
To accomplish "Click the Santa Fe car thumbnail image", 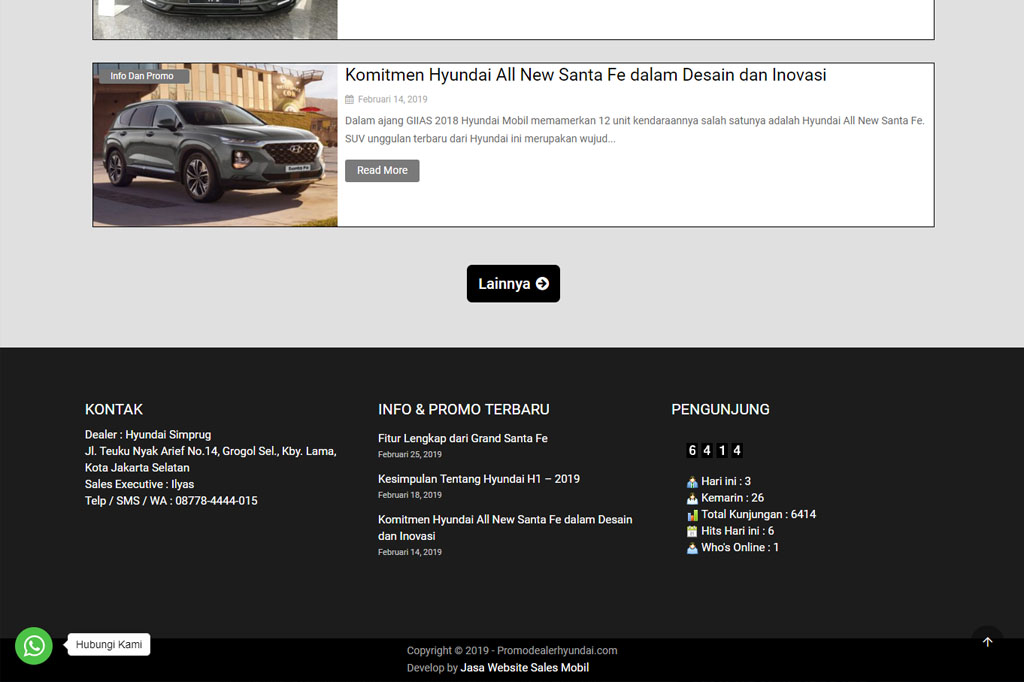I will coord(215,145).
